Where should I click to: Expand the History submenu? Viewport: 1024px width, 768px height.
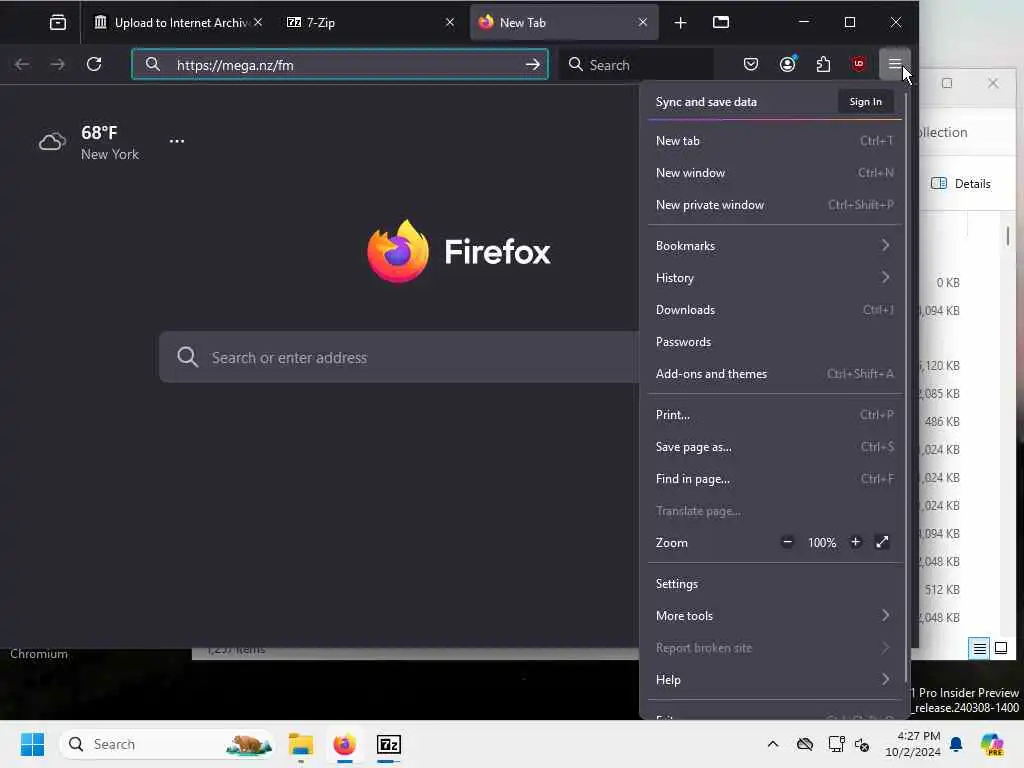[775, 278]
